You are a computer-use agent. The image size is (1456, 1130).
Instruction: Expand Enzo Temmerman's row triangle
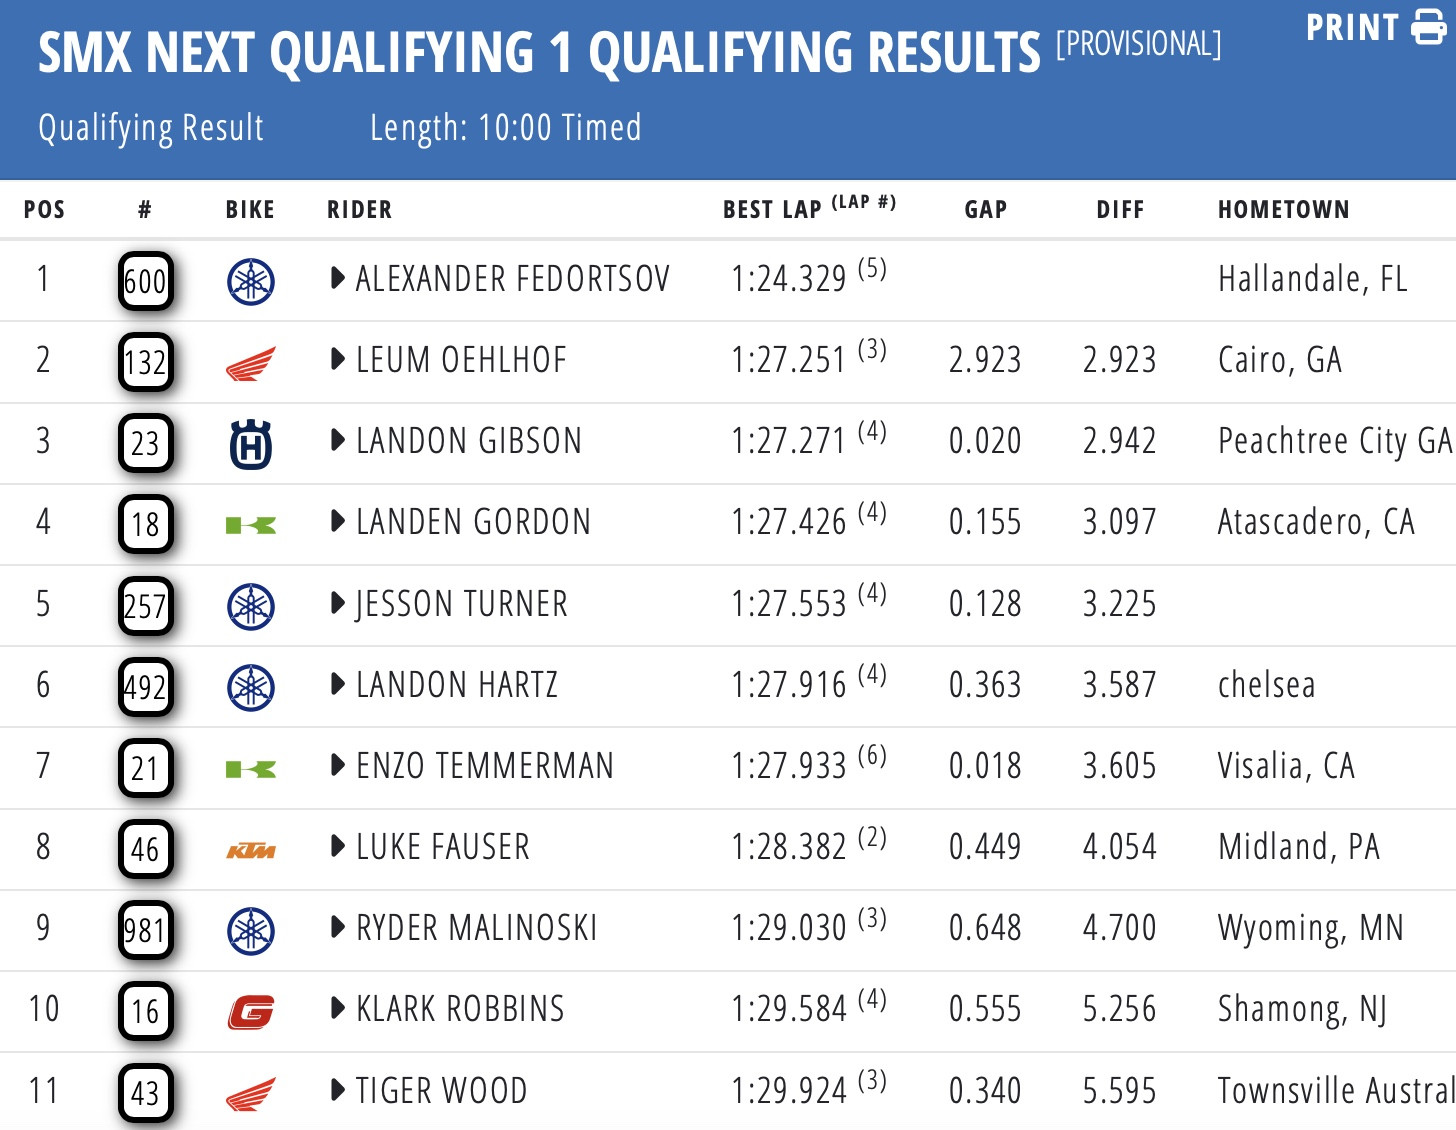click(338, 766)
